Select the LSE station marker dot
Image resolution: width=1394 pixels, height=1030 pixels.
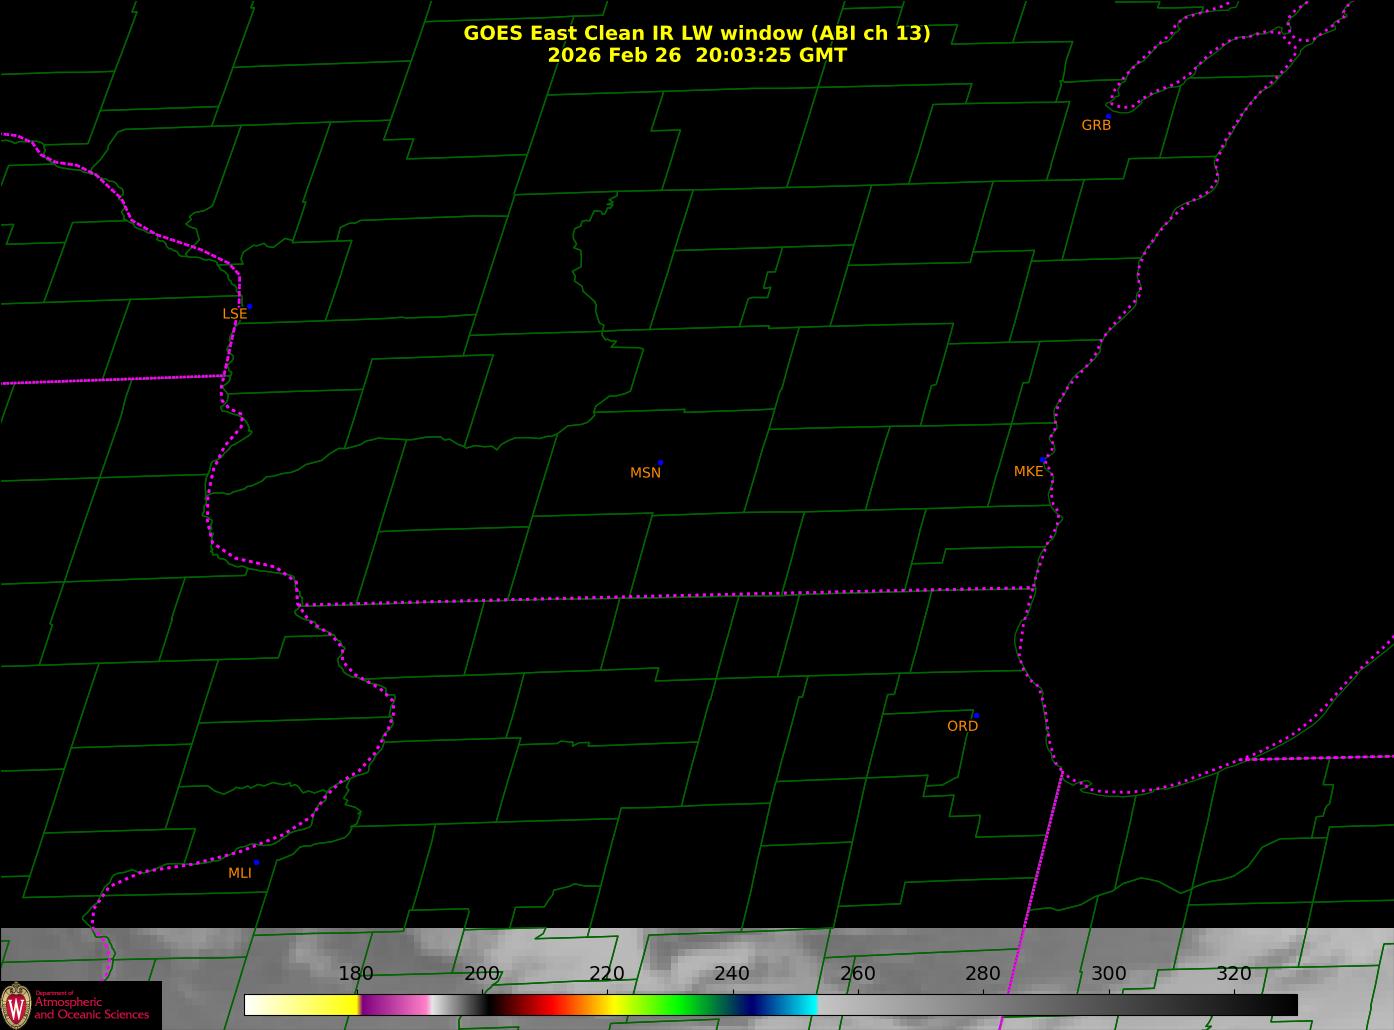[x=249, y=306]
